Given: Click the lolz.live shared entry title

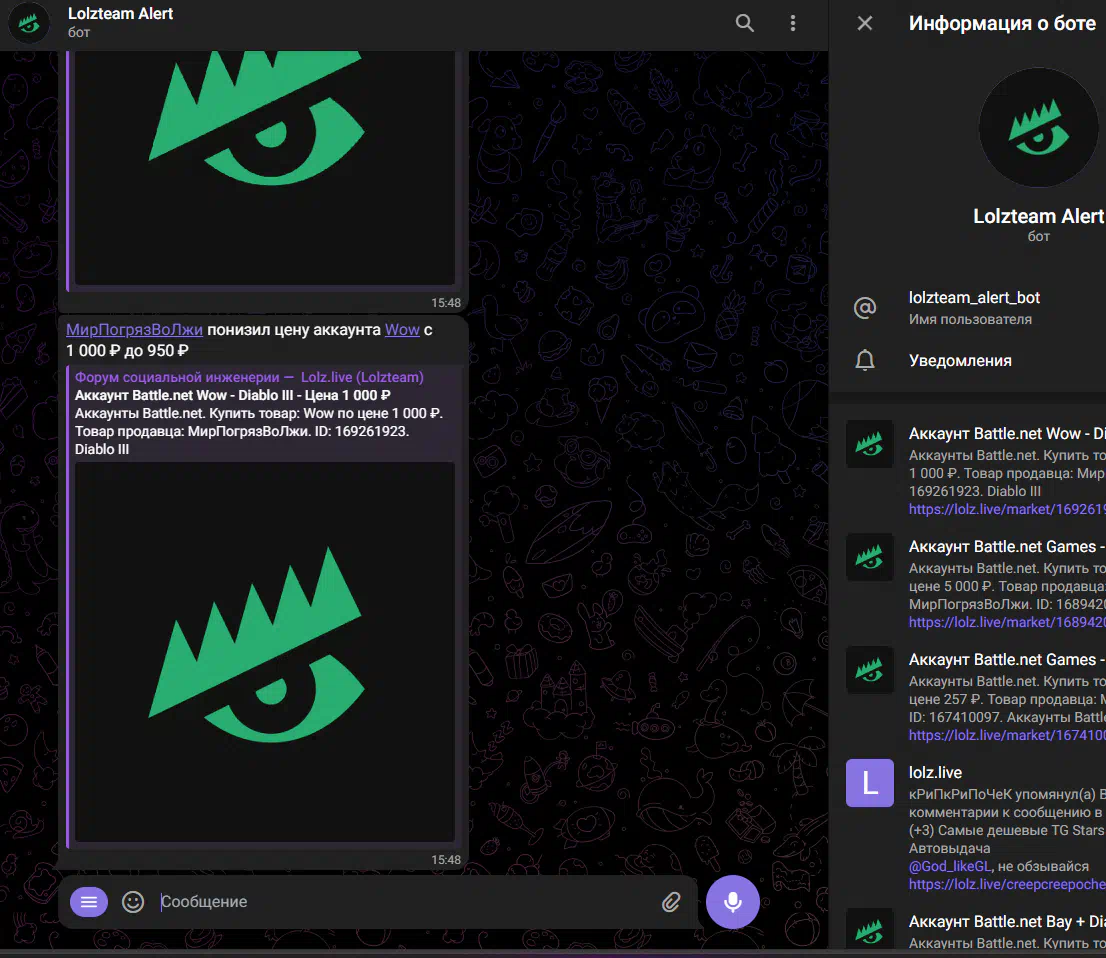Looking at the screenshot, I should pyautogui.click(x=935, y=772).
